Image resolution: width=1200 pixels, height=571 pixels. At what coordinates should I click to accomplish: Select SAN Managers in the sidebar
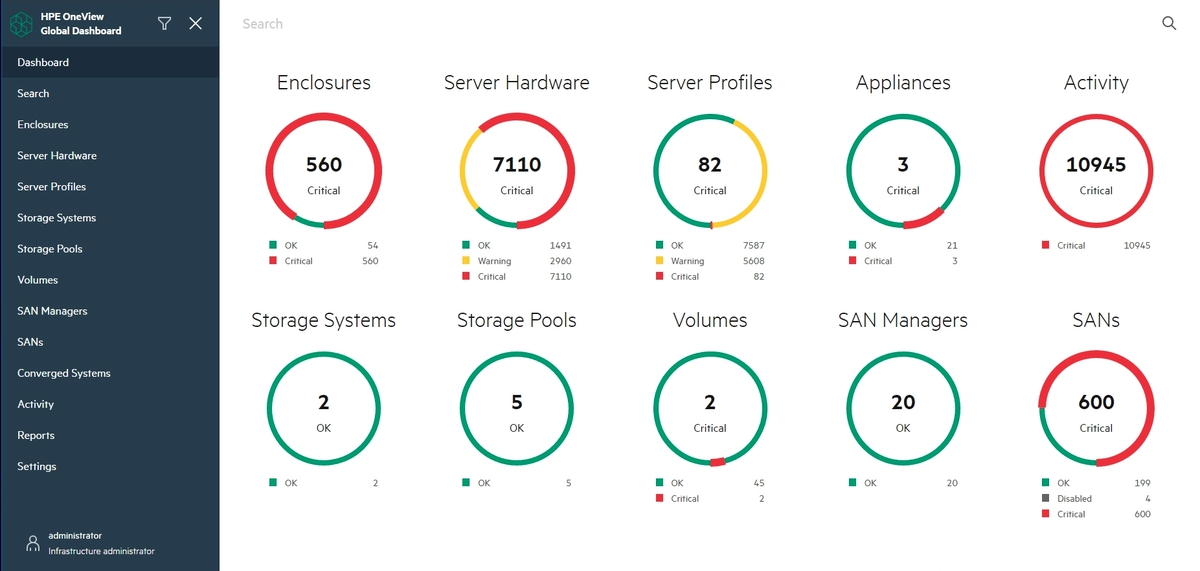[x=110, y=311]
